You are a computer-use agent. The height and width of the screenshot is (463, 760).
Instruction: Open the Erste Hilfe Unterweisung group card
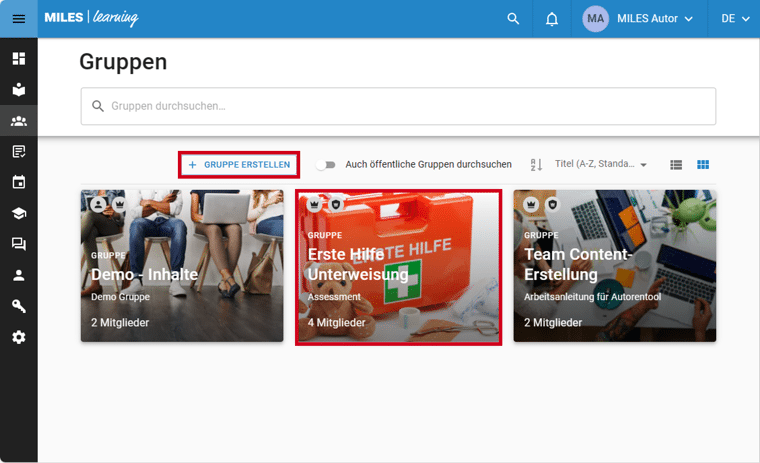tap(399, 267)
